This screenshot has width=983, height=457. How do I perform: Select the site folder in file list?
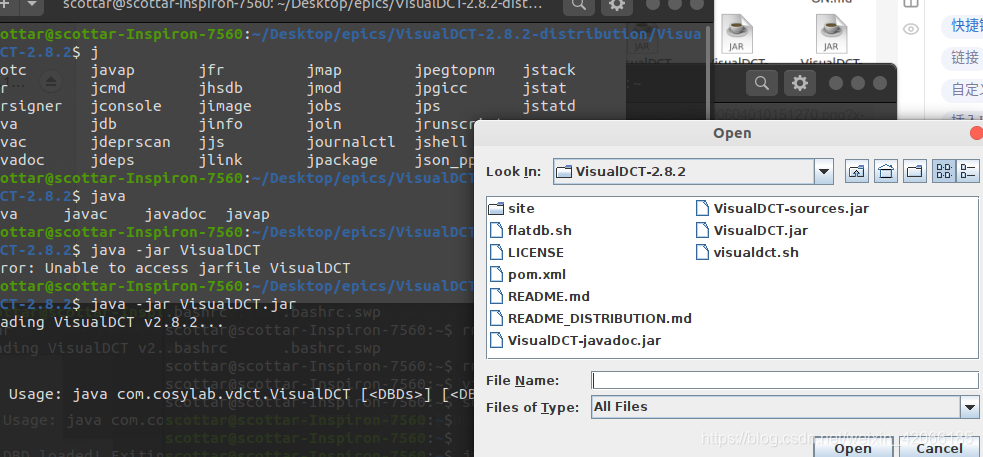(x=512, y=208)
